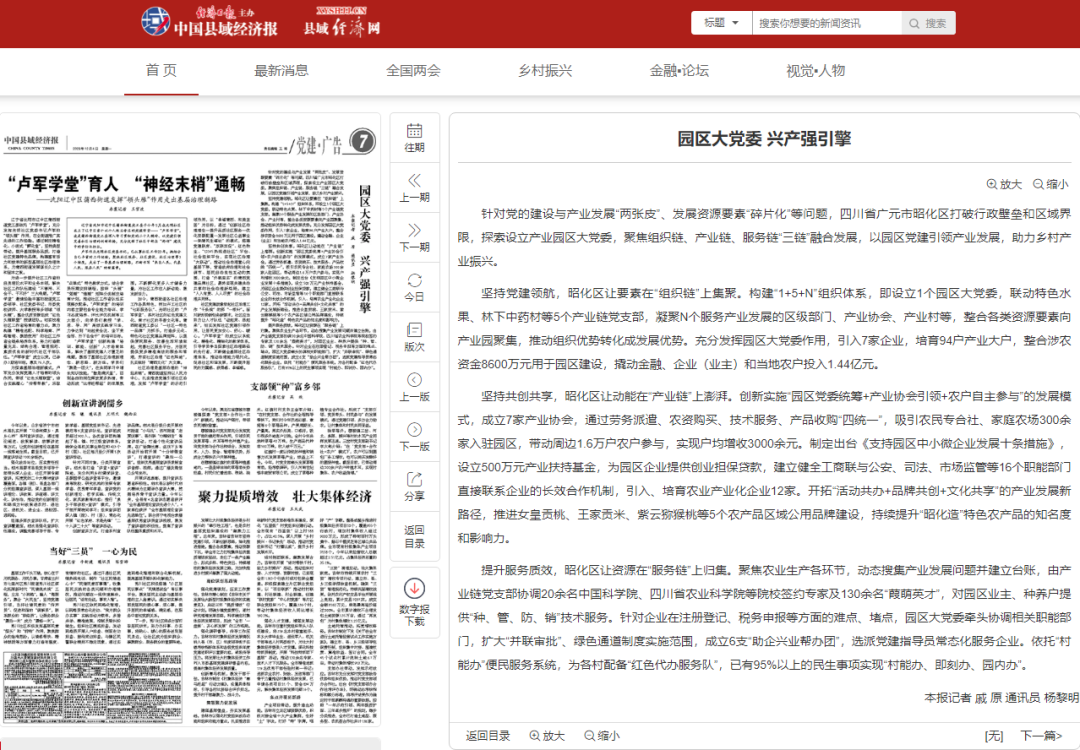Open the 全国两会 tab
The height and width of the screenshot is (750, 1080).
413,70
